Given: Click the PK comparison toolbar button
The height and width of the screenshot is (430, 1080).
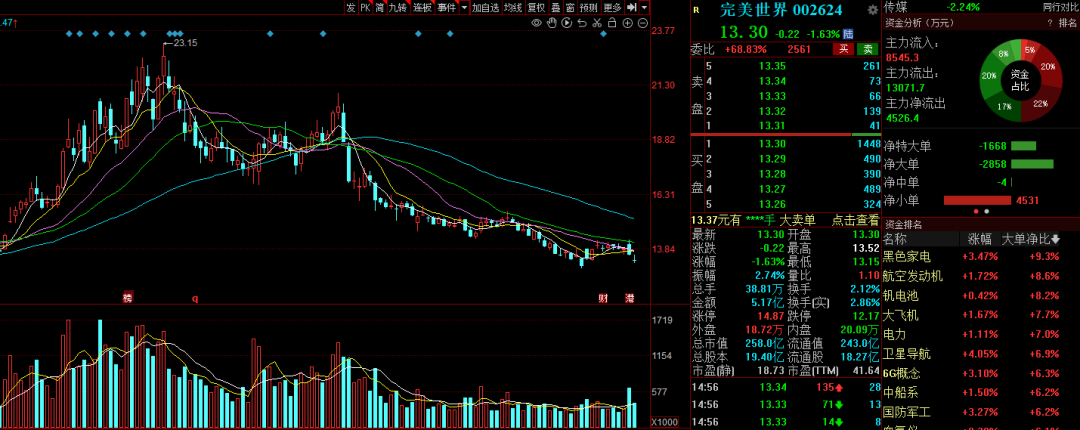Looking at the screenshot, I should 365,8.
